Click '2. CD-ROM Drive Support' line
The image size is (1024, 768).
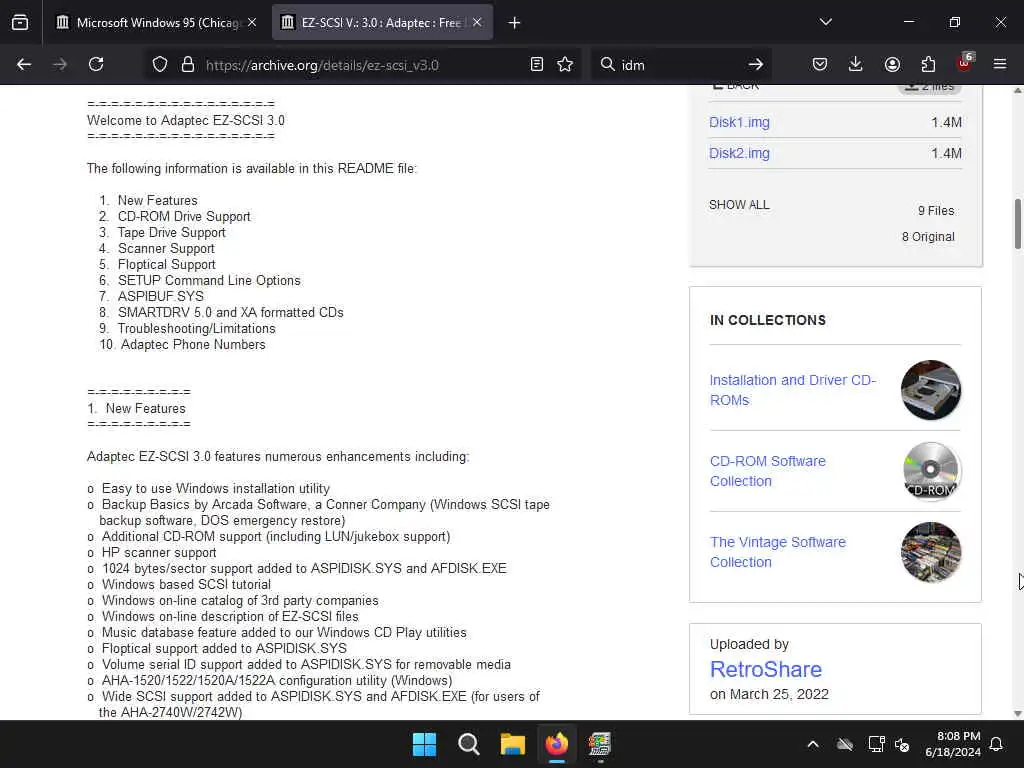pos(174,216)
